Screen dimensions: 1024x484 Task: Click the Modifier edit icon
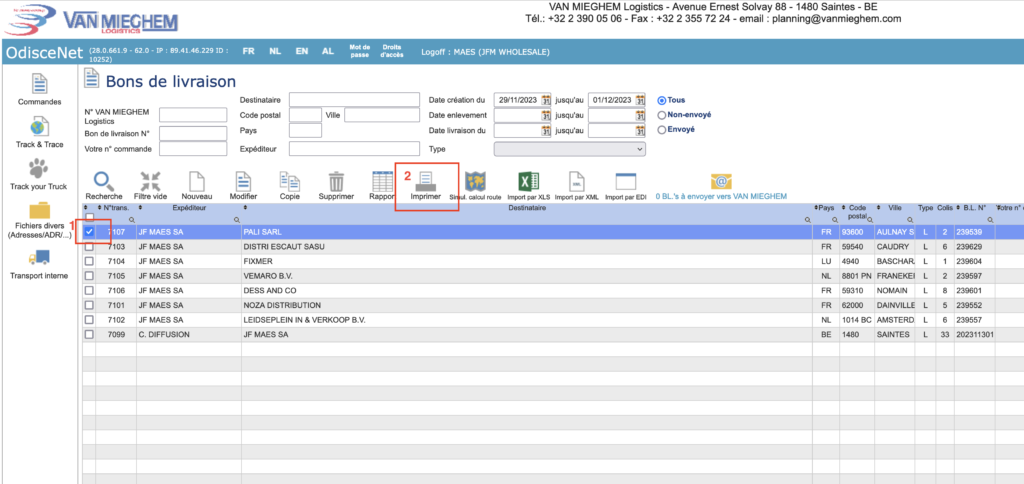click(x=244, y=182)
